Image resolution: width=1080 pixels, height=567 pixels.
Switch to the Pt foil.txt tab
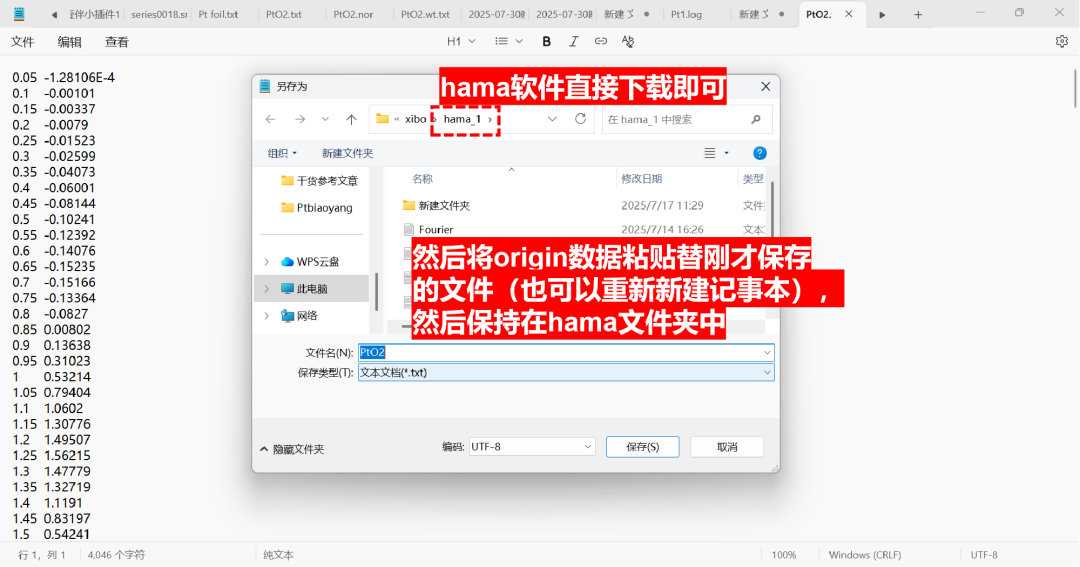click(x=218, y=14)
